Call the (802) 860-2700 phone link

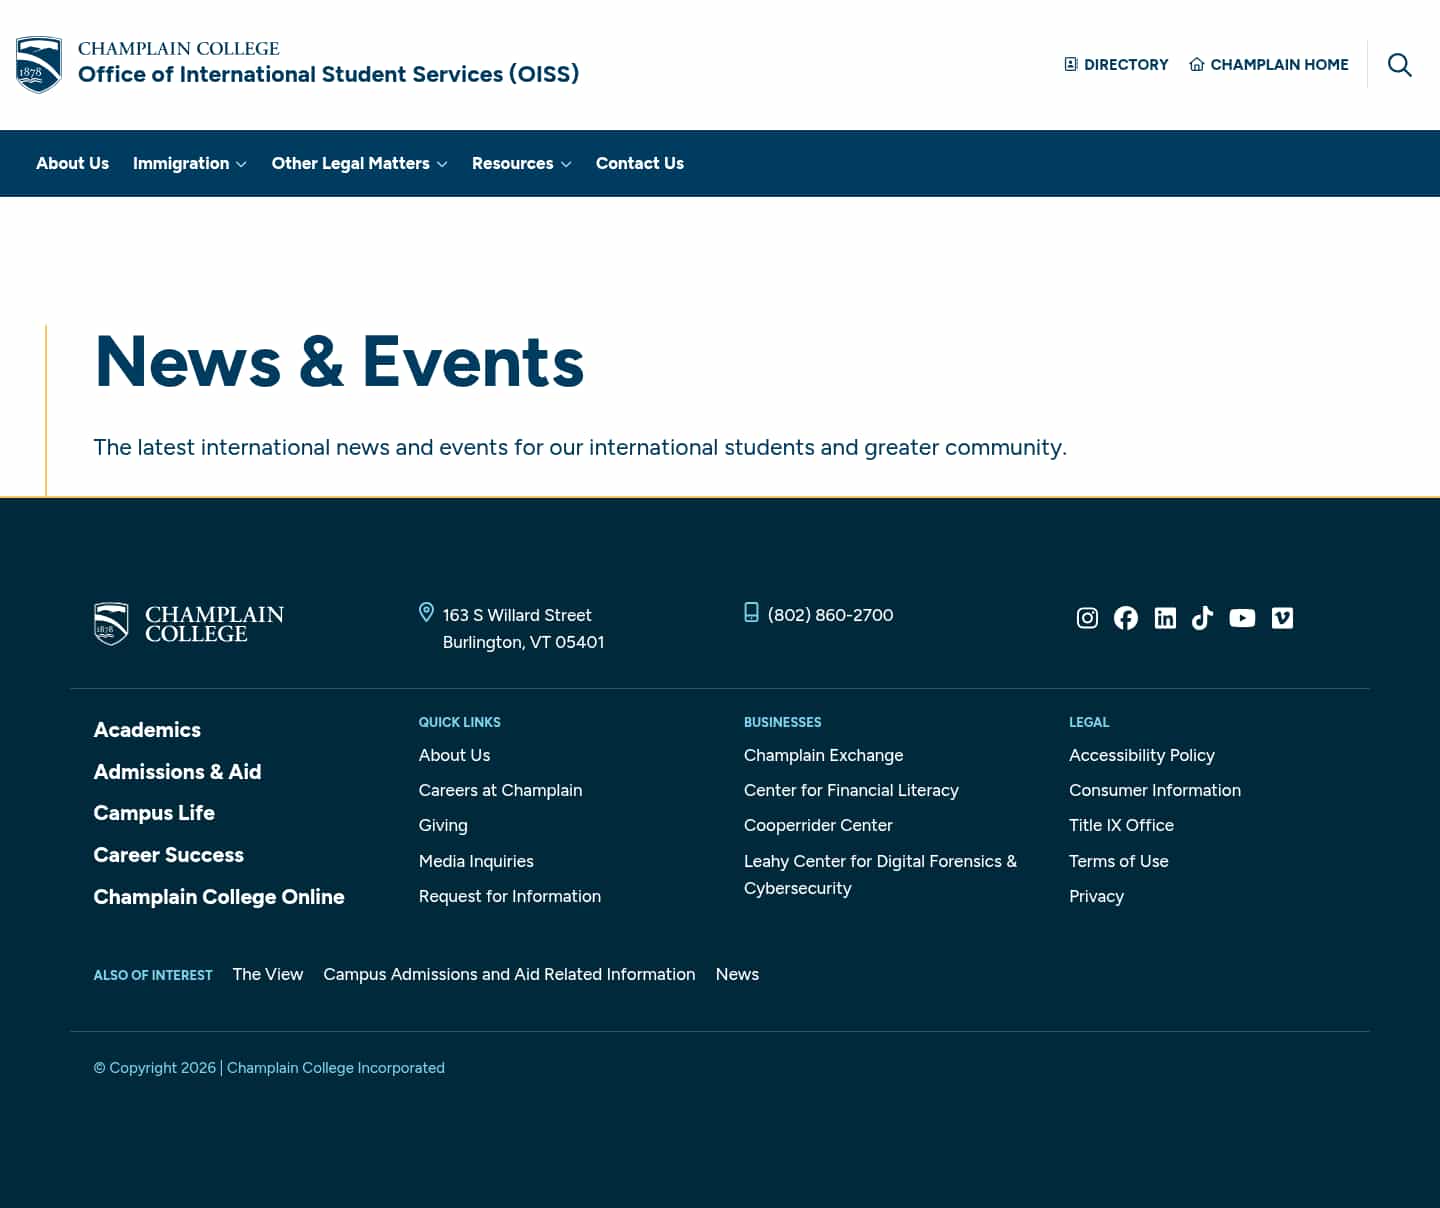tap(831, 615)
